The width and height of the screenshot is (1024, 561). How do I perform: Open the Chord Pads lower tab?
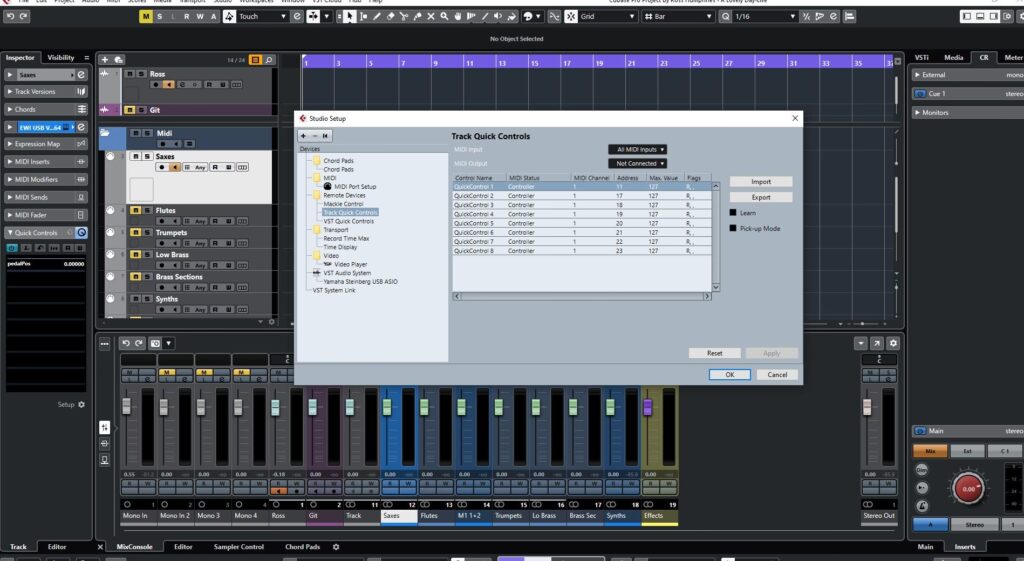click(x=302, y=547)
